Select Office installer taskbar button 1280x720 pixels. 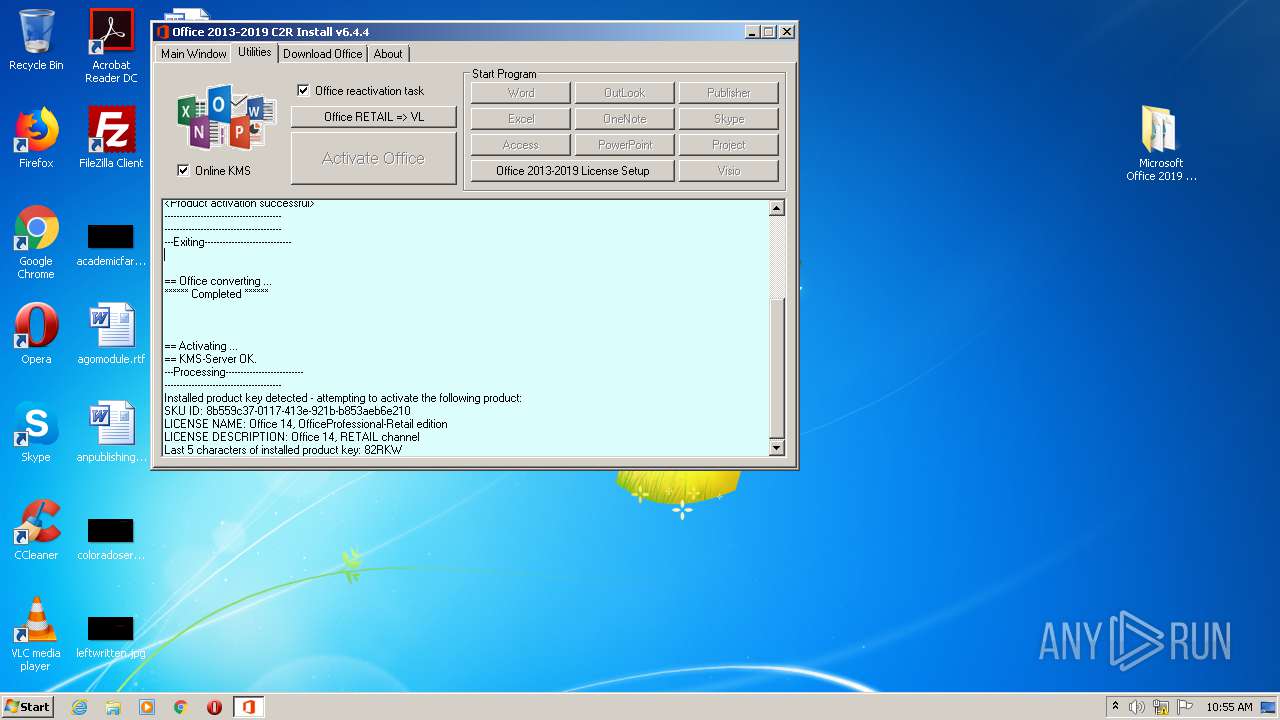(x=248, y=707)
